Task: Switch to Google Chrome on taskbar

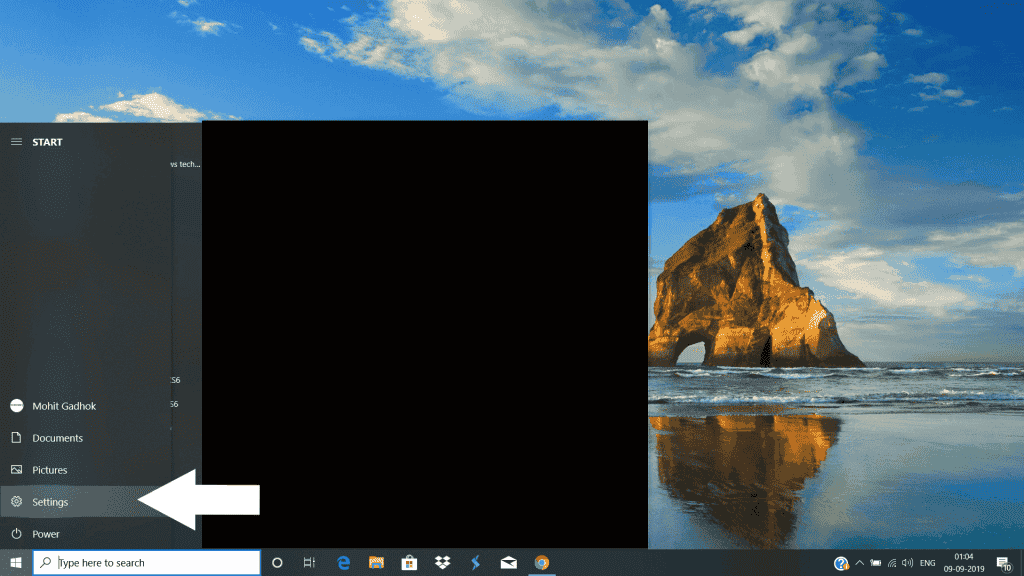Action: pyautogui.click(x=541, y=563)
